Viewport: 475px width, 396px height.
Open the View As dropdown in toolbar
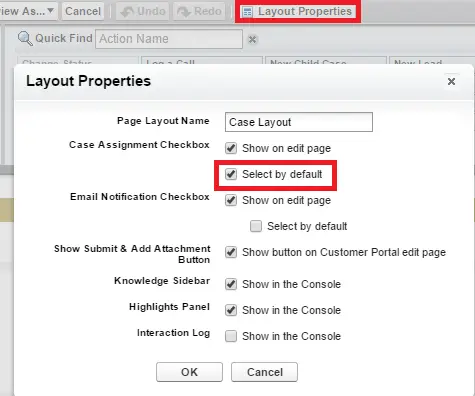point(28,11)
